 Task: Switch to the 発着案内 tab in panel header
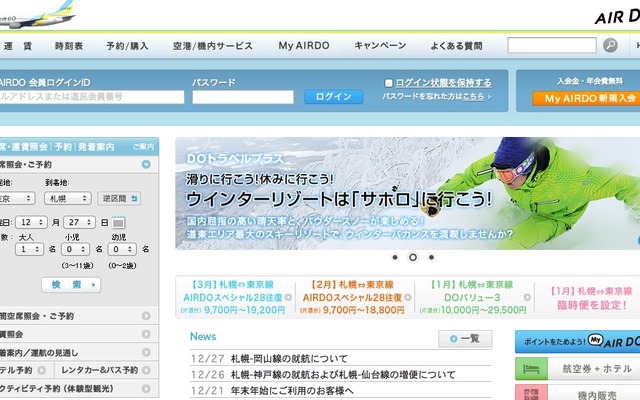point(96,147)
